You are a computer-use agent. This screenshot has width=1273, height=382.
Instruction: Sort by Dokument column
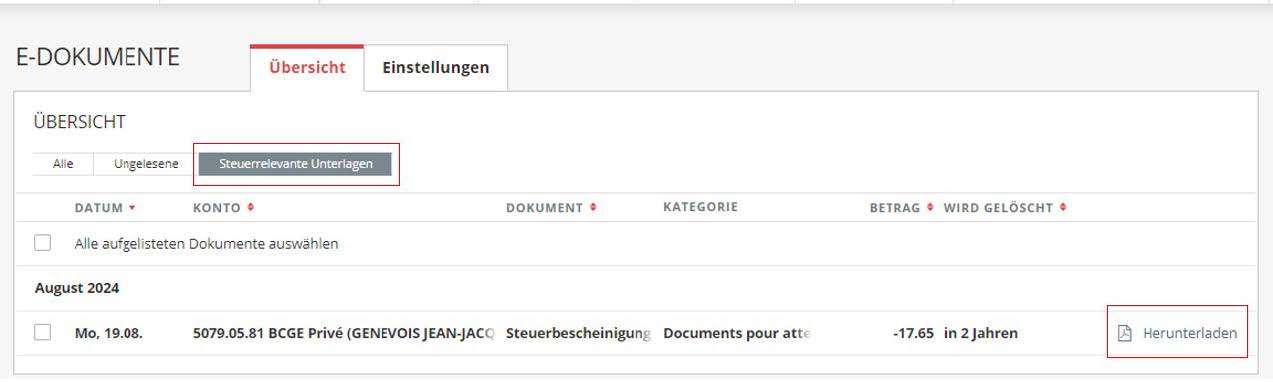(551, 208)
